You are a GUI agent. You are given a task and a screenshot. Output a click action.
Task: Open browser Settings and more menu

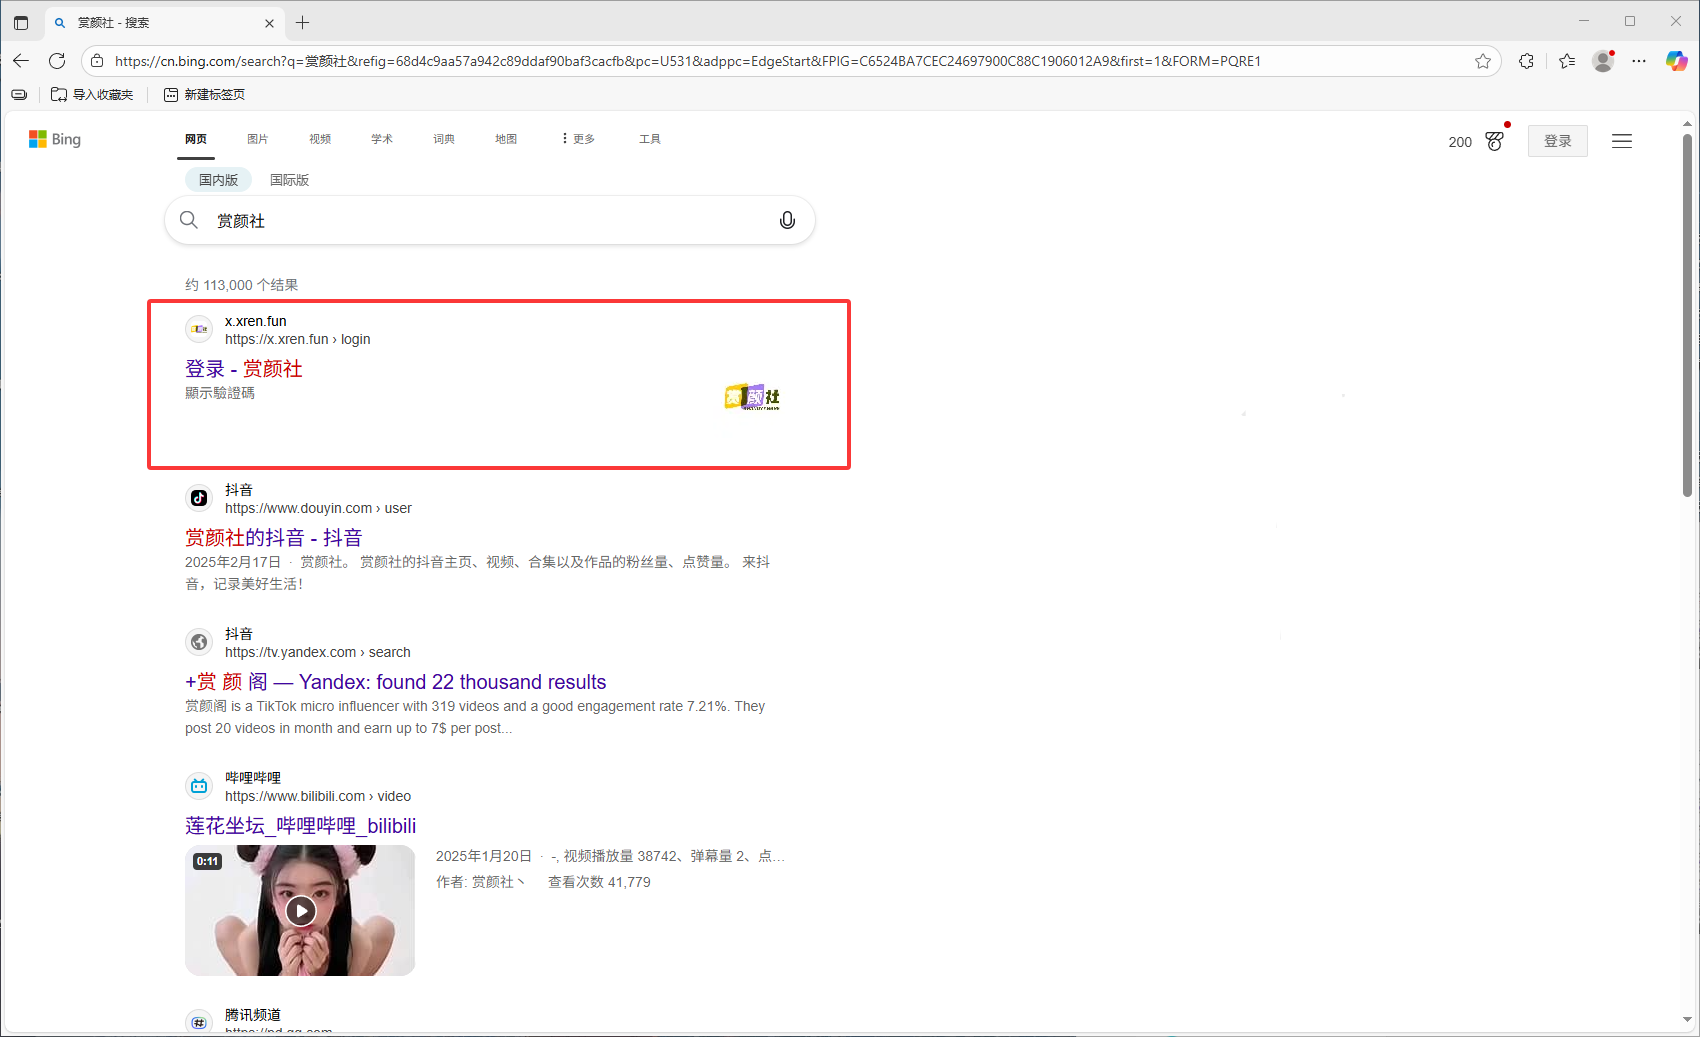[x=1638, y=61]
